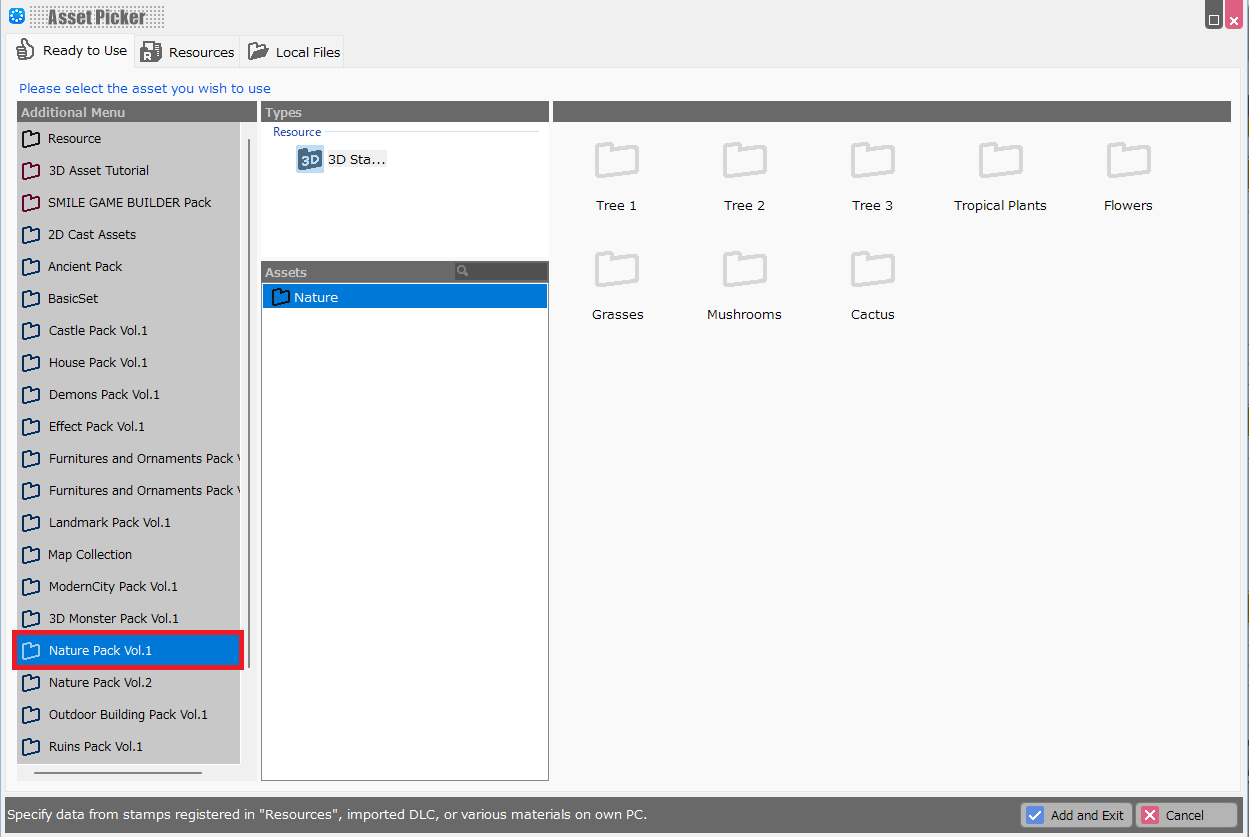Open the Flowers folder icon
Screen dimensions: 1249x837
[1128, 160]
